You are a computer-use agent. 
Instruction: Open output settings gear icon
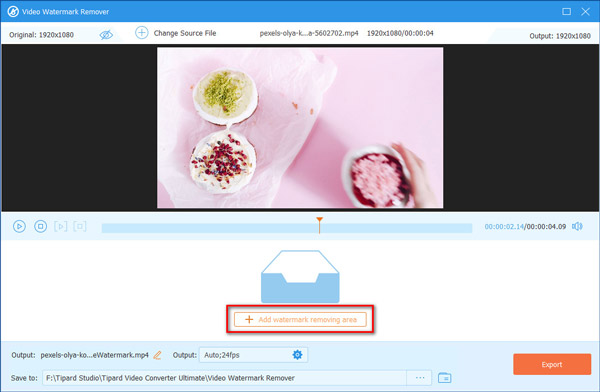click(x=297, y=355)
